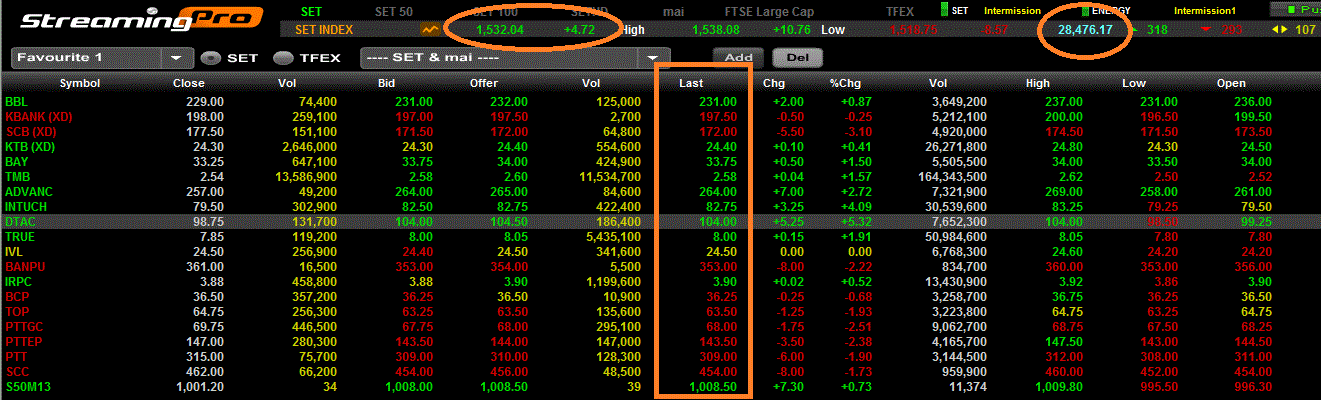
Task: Select the TFEX radio button
Action: [x=284, y=58]
